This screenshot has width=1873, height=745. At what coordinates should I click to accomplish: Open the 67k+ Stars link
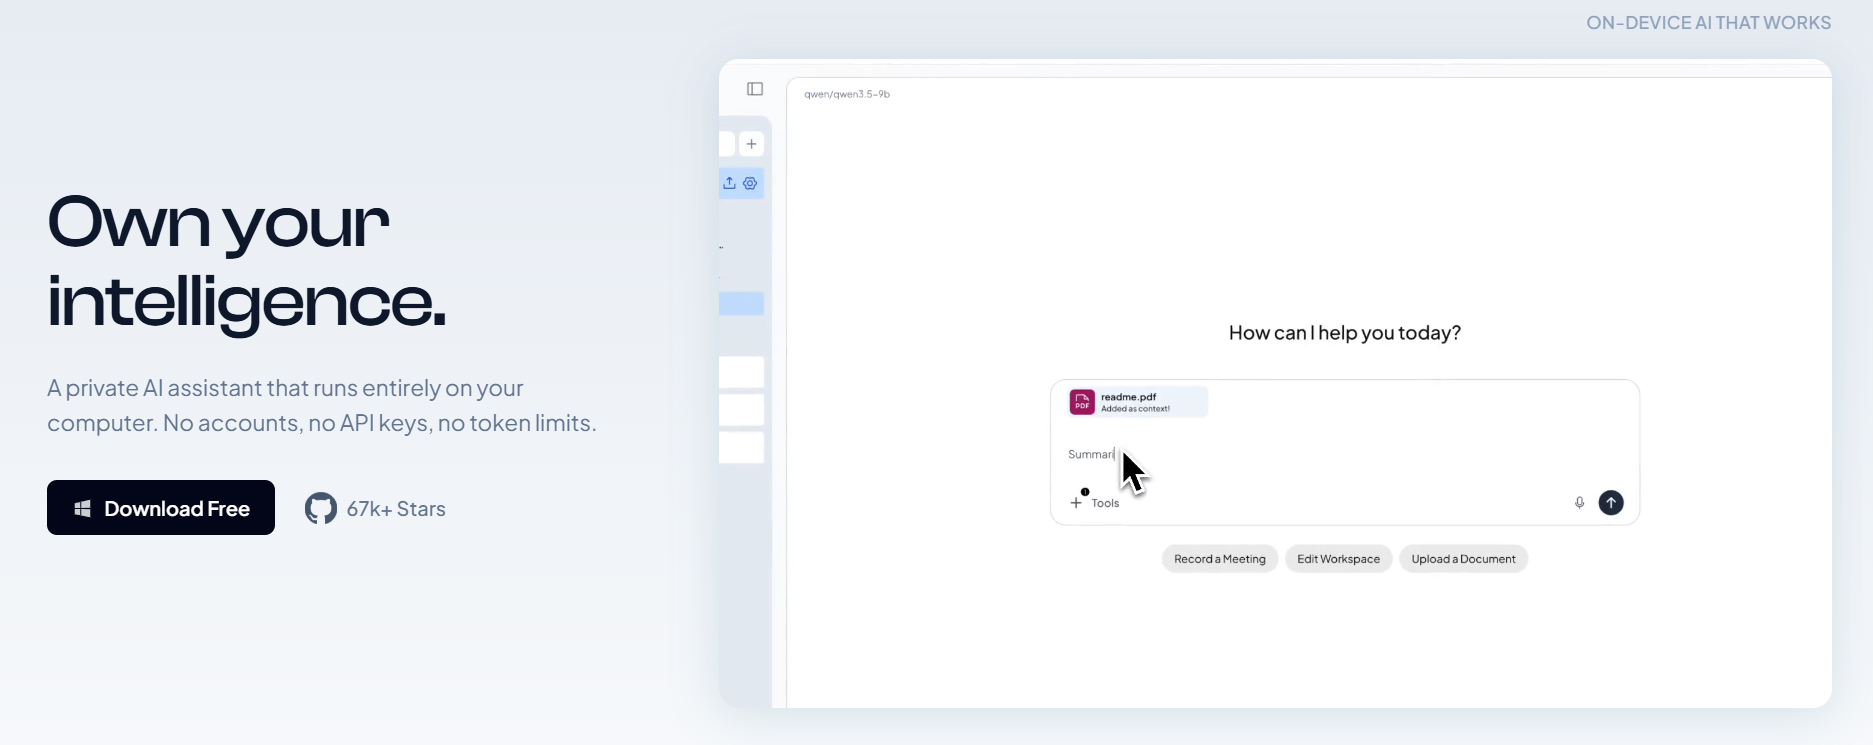(396, 509)
